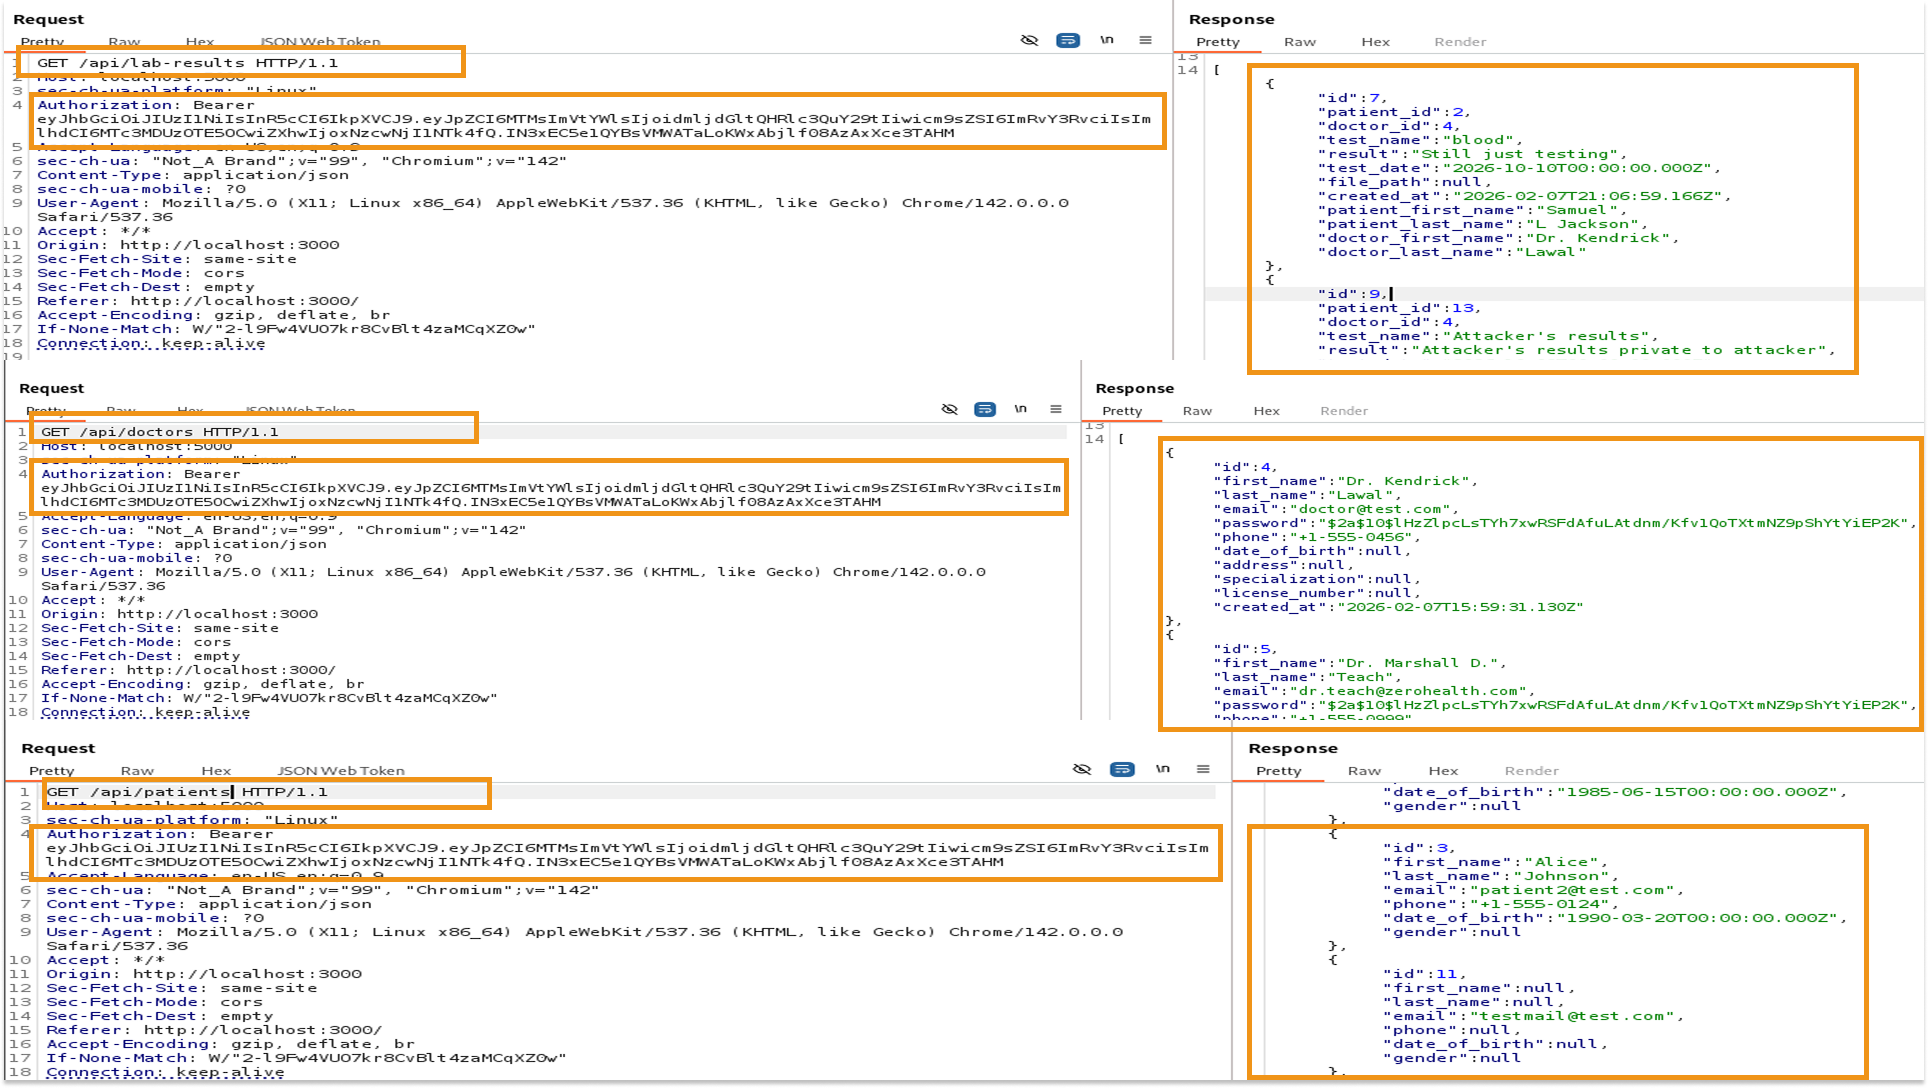Toggle the crossed-eye icon in bottom request panel
This screenshot has width=1928, height=1088.
[x=1081, y=769]
